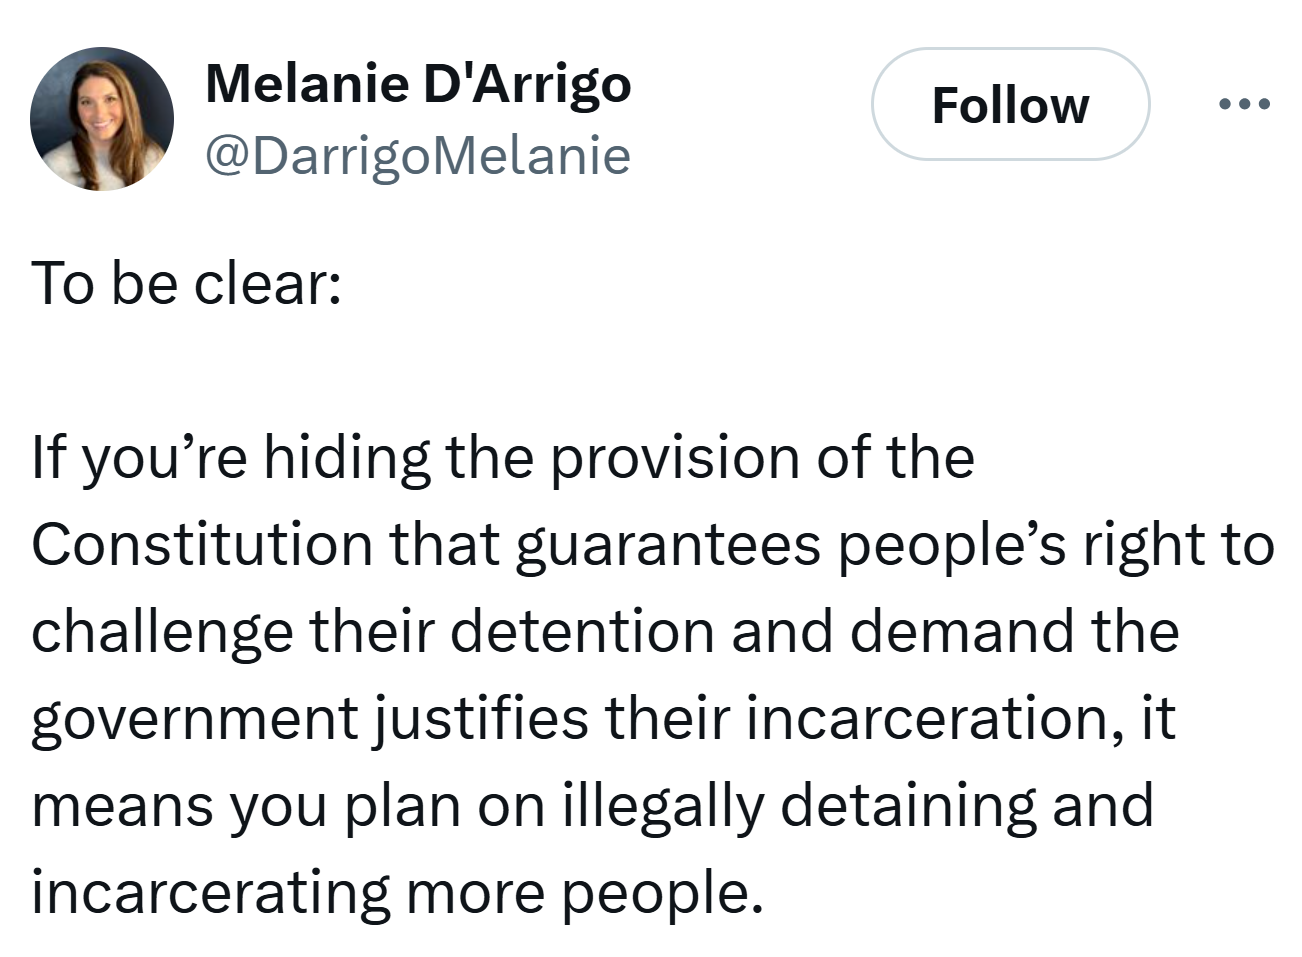The image size is (1302, 957).
Task: Click the word "Constitution" in the tweet
Action: [202, 545]
